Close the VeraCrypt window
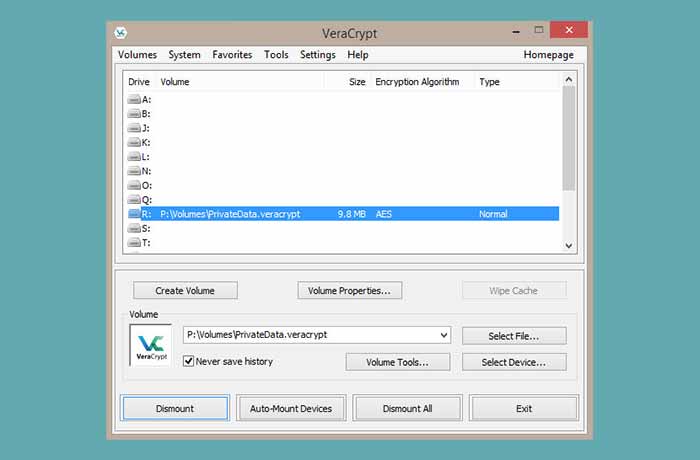This screenshot has height=460, width=700. [569, 30]
